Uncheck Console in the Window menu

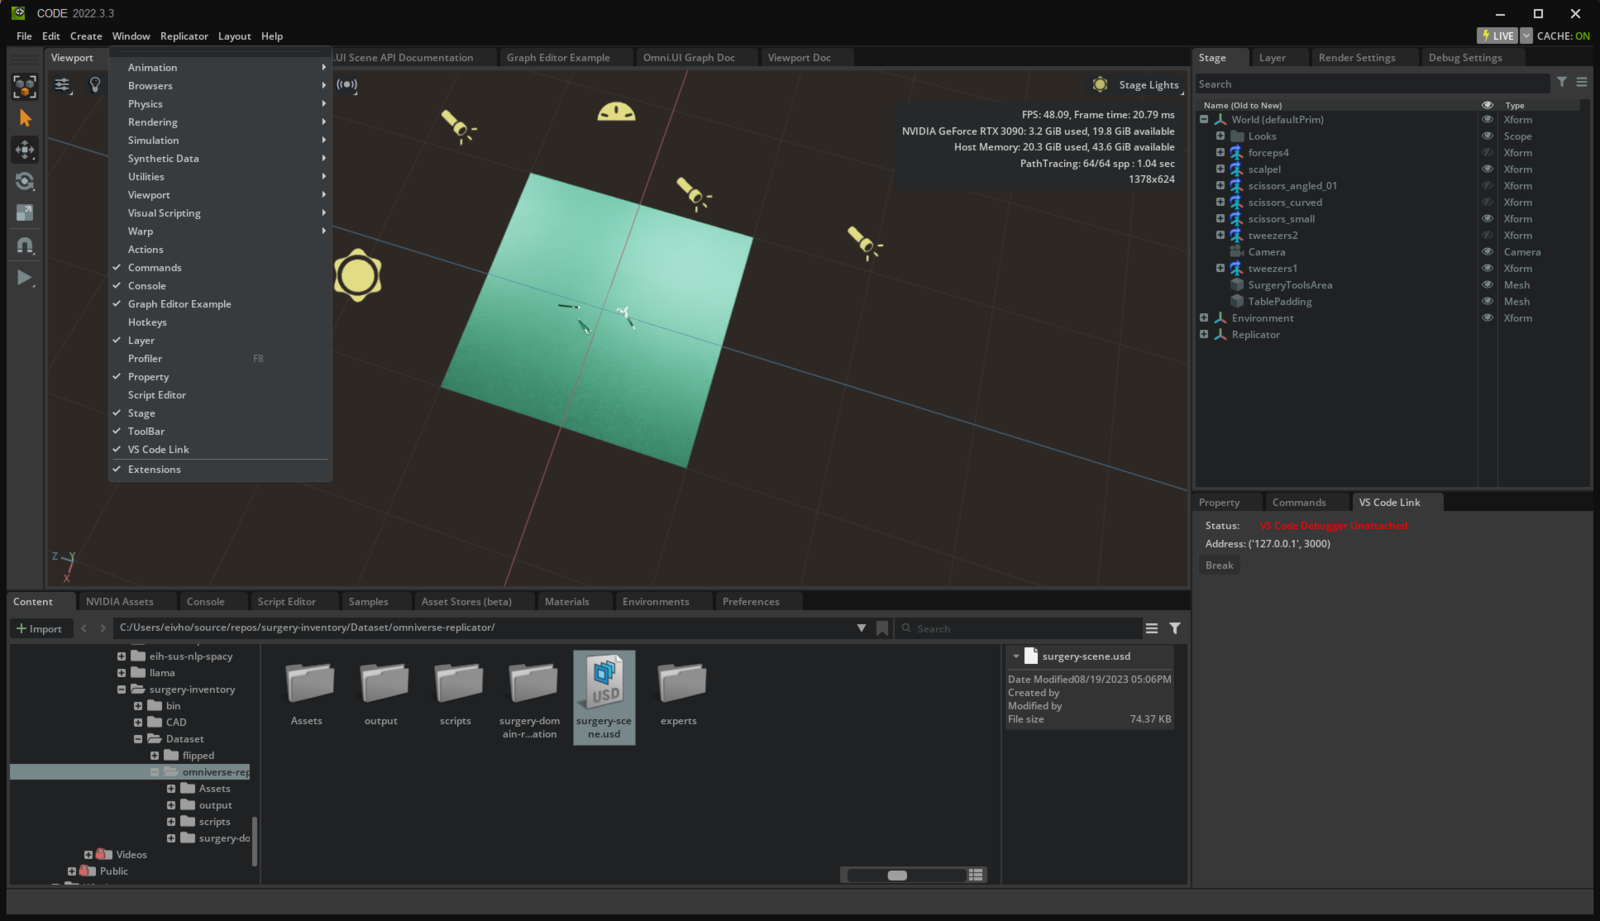(x=147, y=286)
